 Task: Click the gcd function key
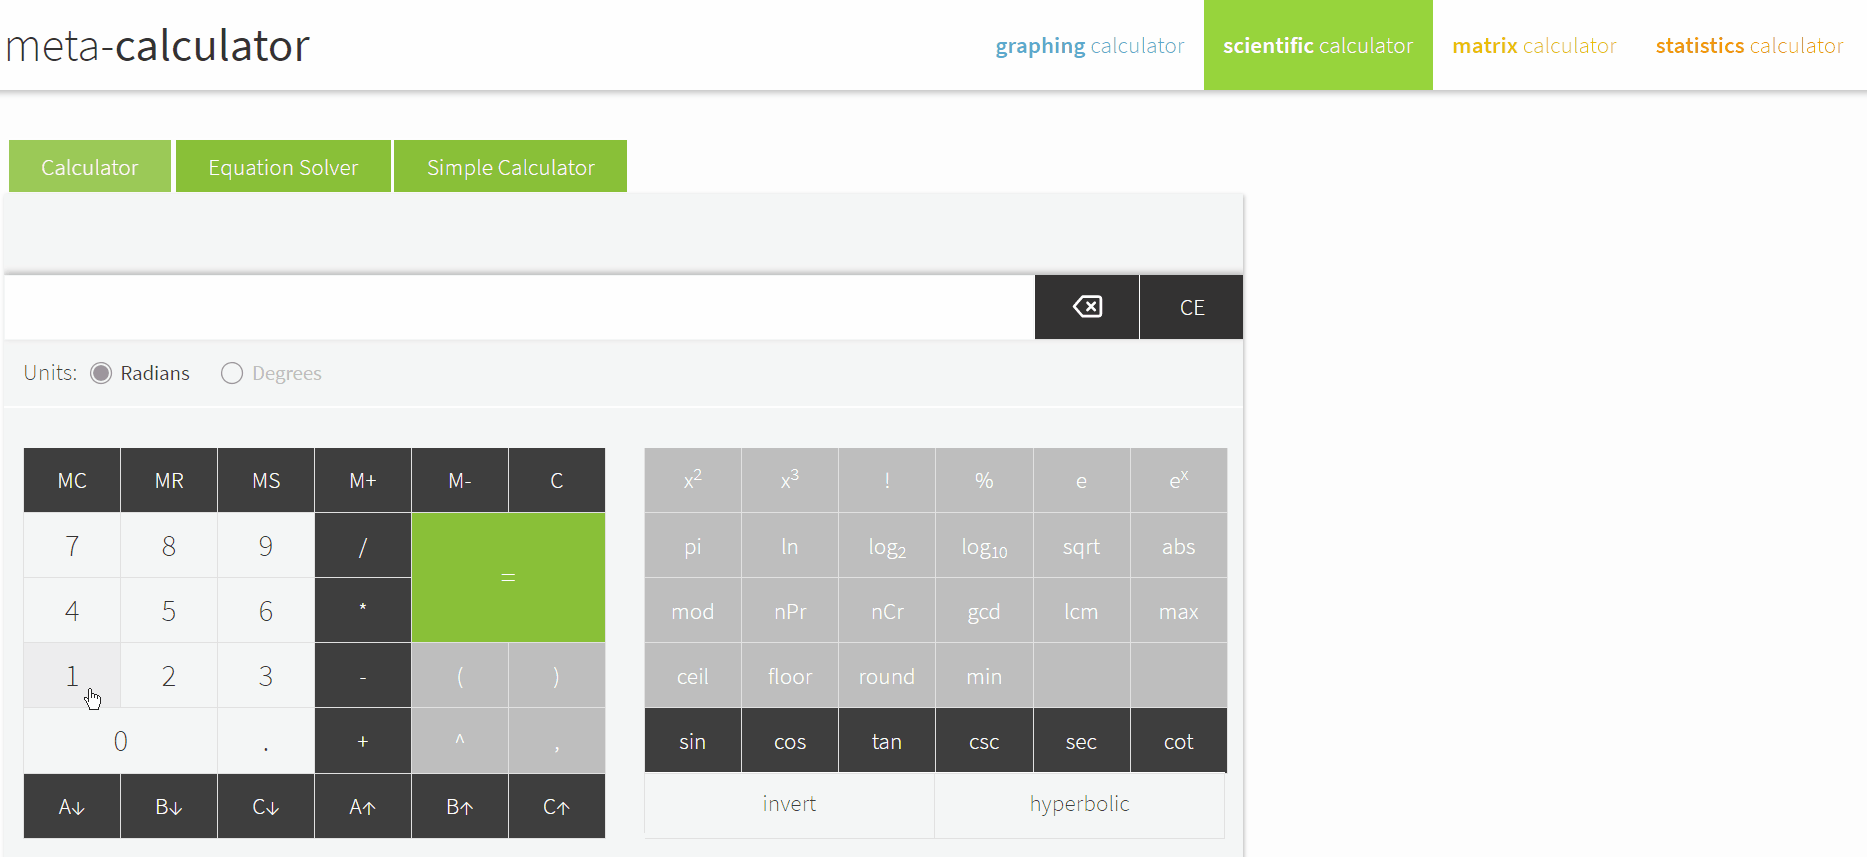click(x=984, y=611)
